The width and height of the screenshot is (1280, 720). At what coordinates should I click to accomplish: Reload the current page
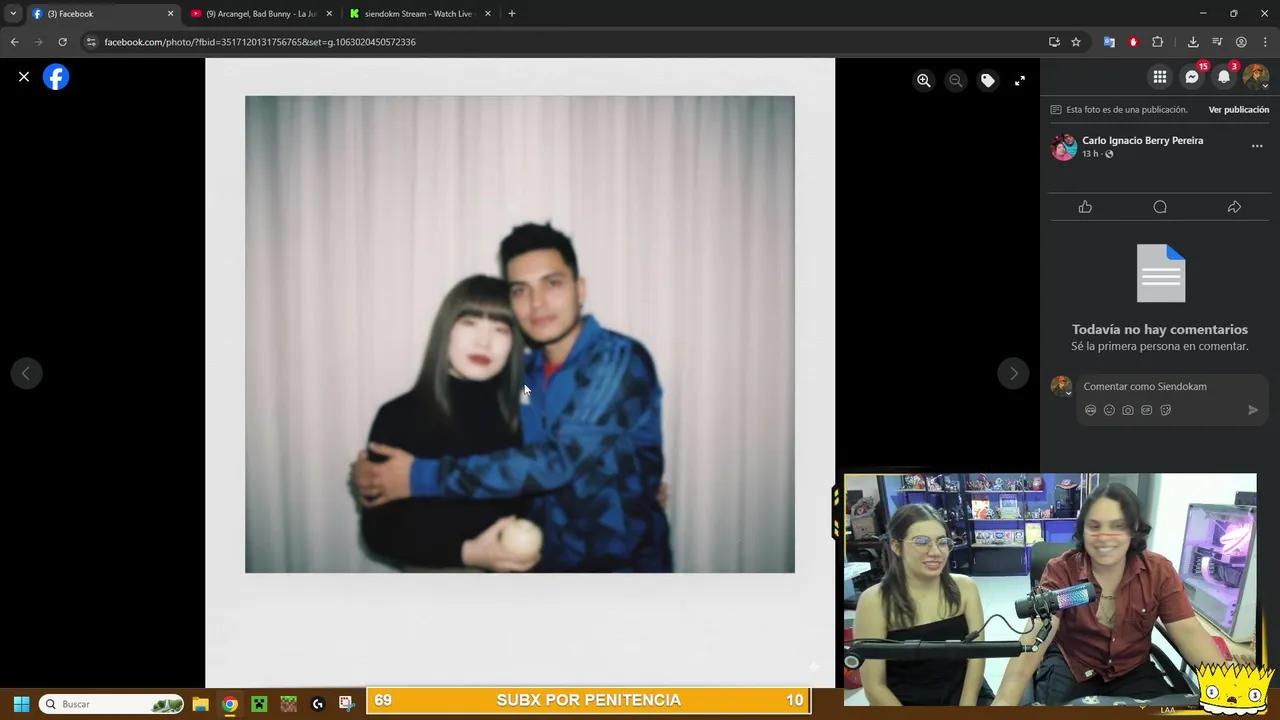(x=62, y=42)
